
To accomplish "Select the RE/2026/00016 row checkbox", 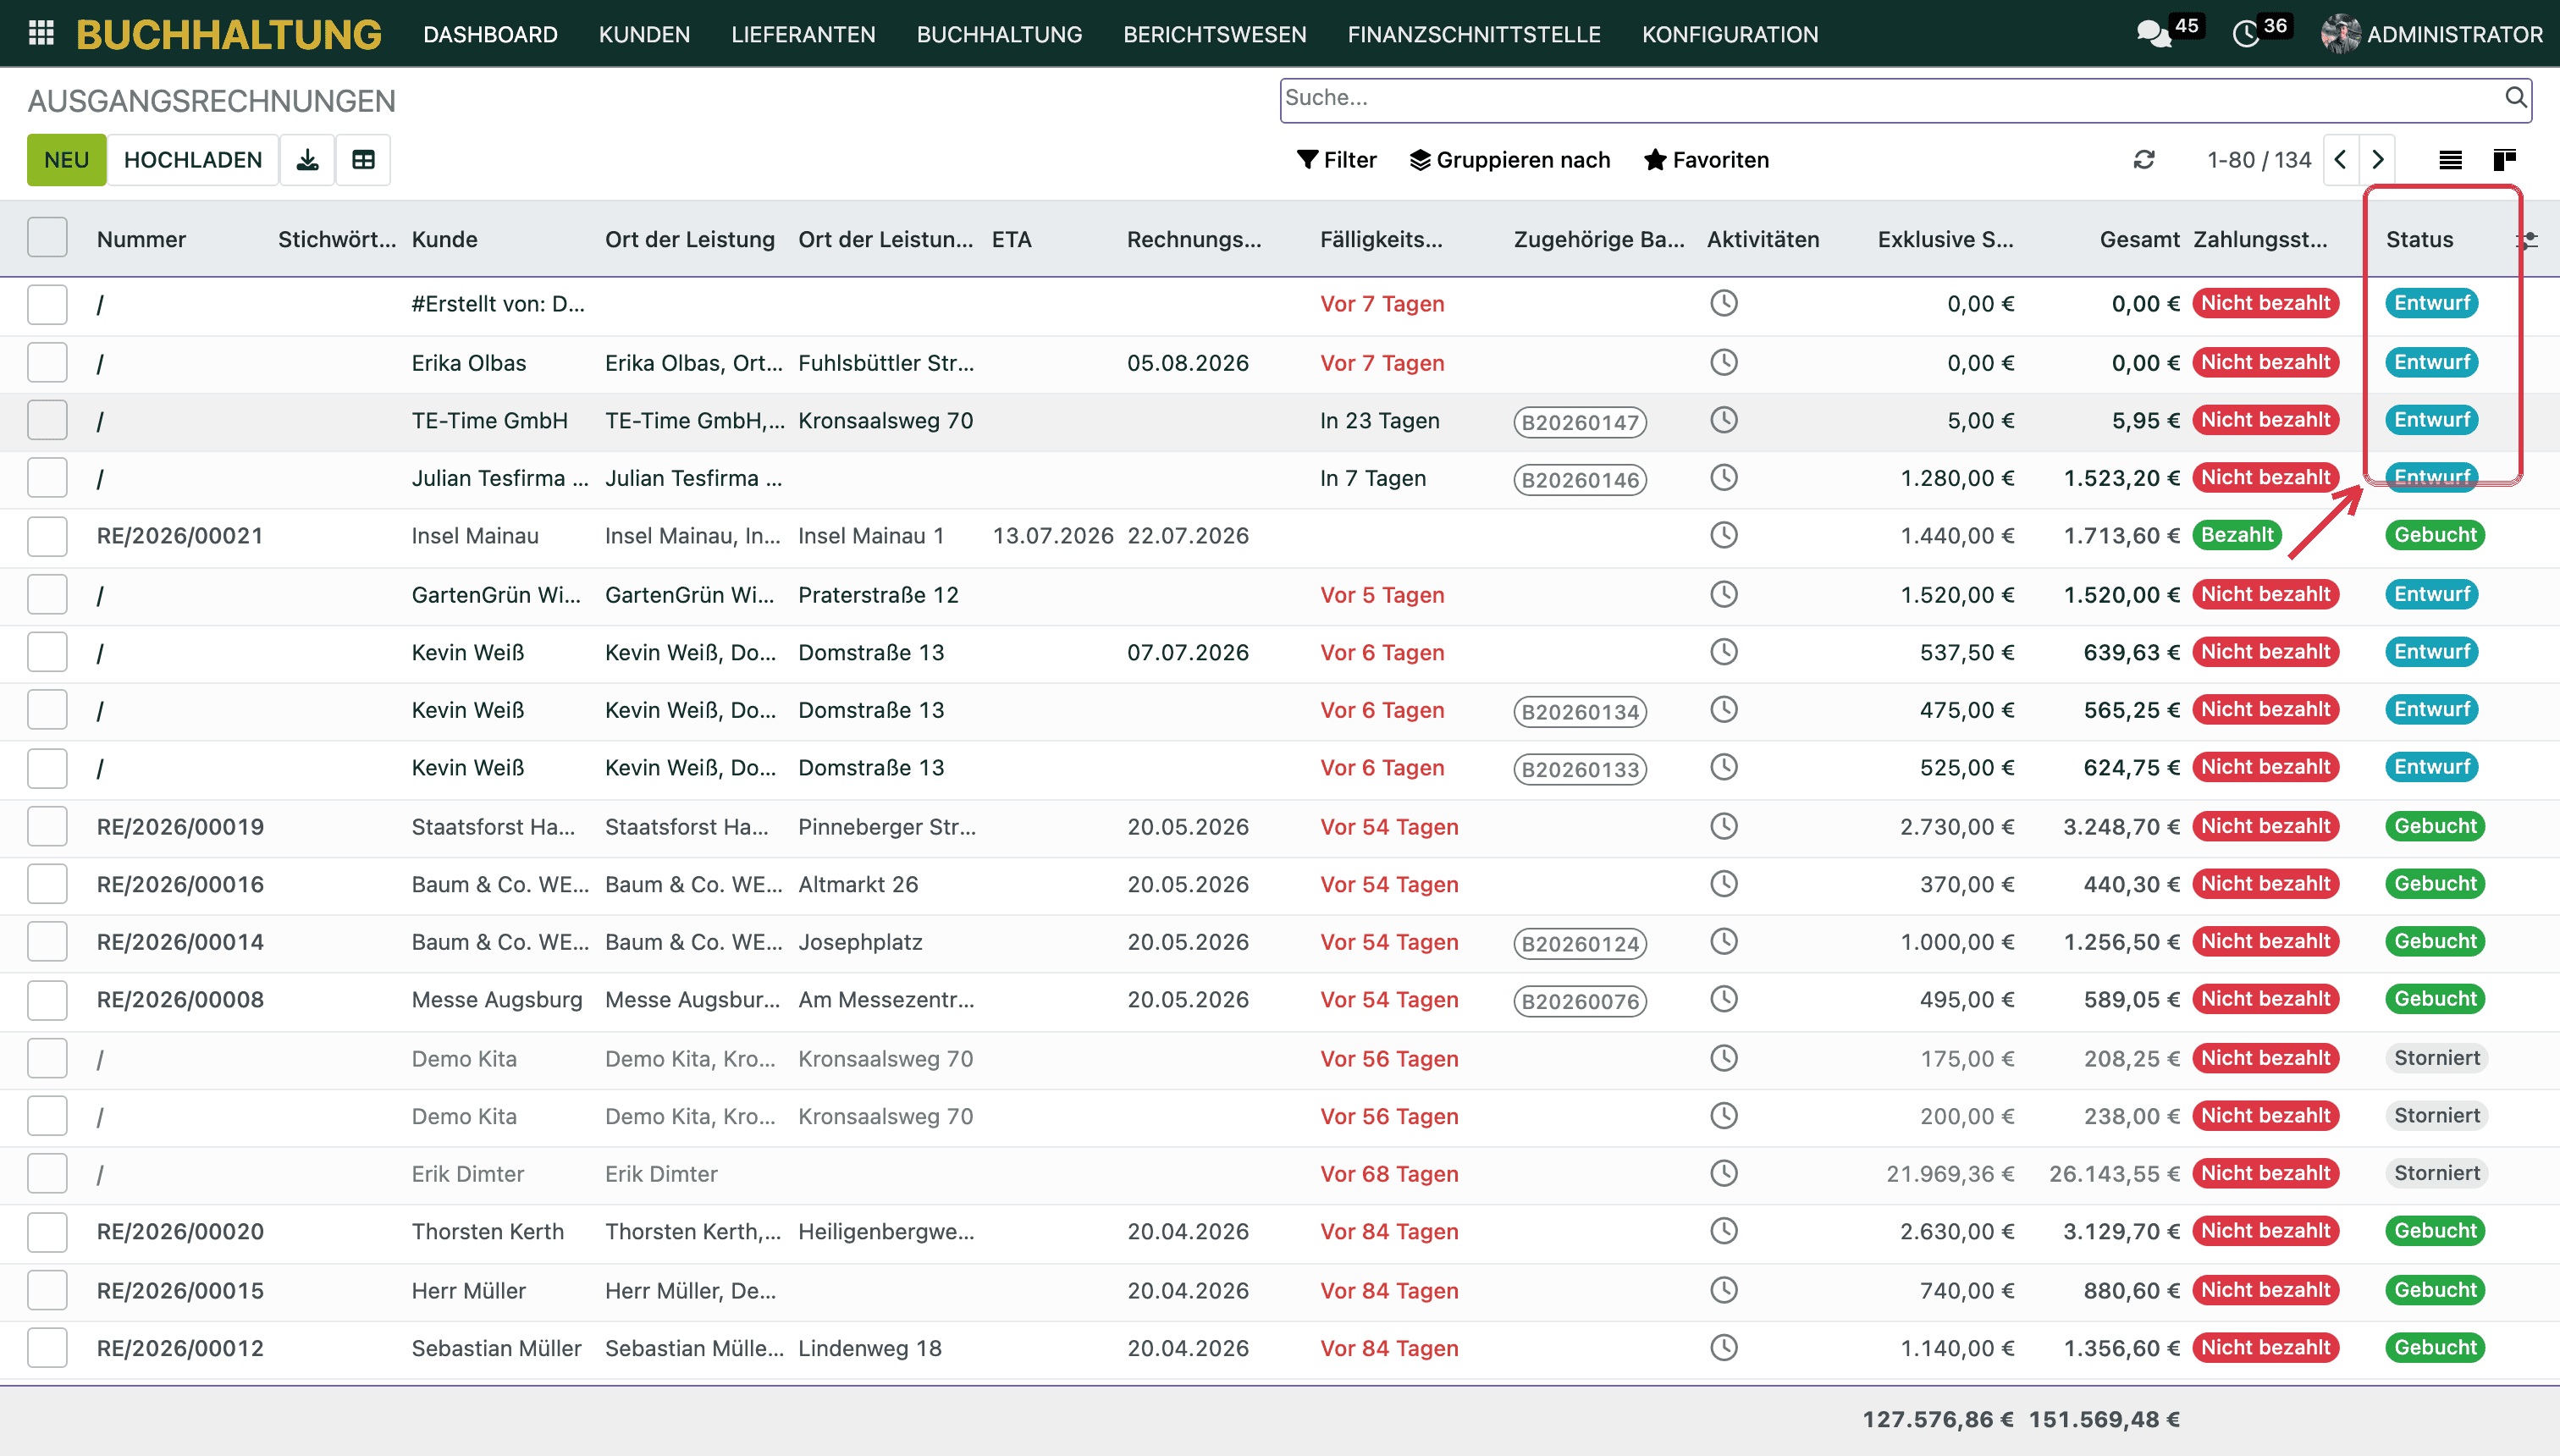I will tap(47, 884).
